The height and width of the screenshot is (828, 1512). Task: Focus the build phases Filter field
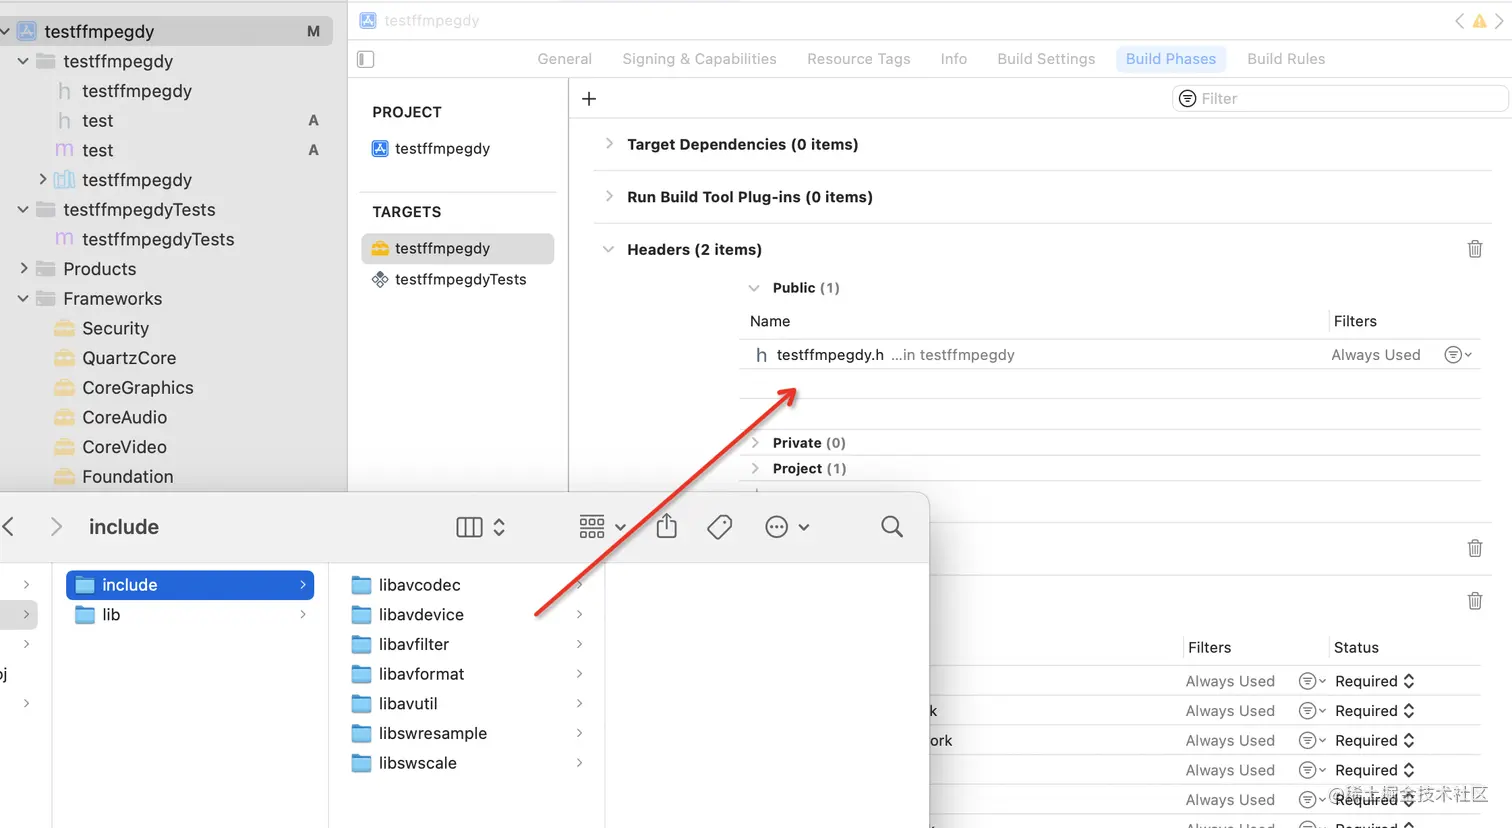(x=1340, y=98)
